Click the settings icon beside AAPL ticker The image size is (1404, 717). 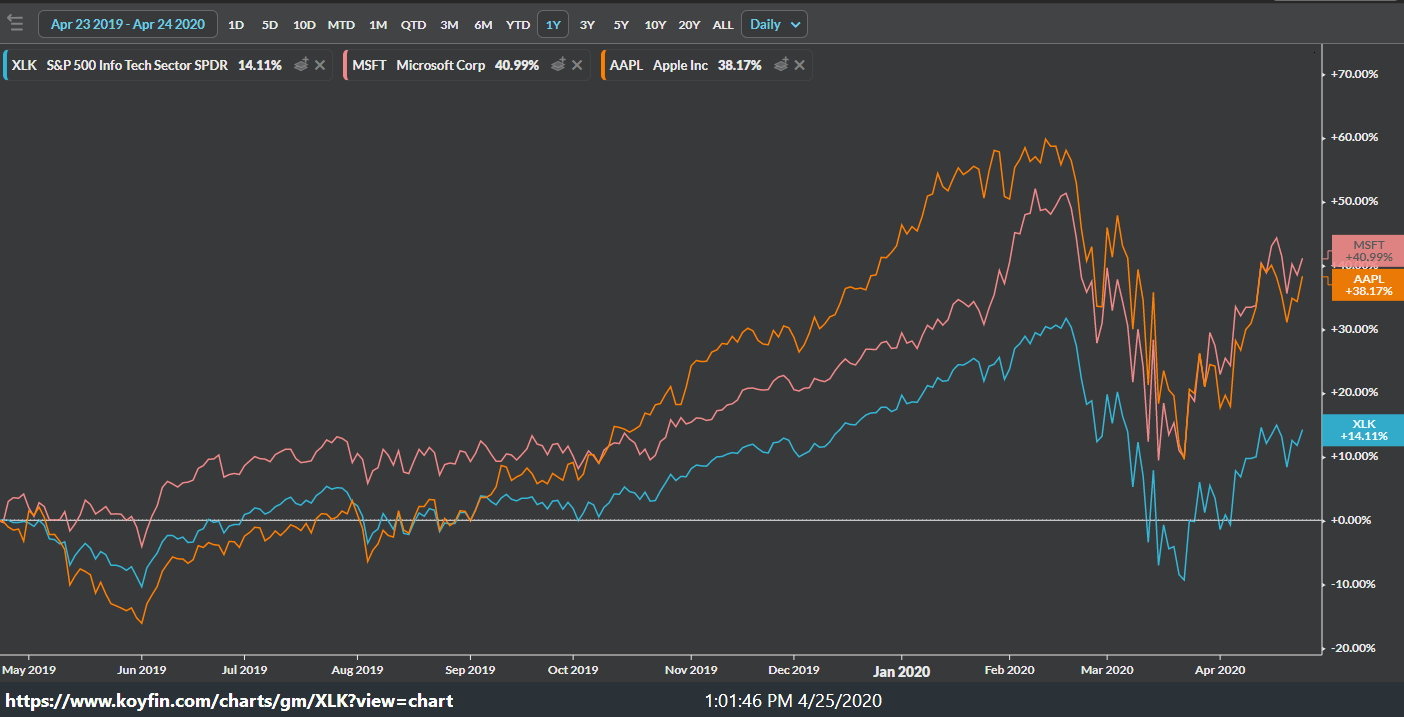pos(780,64)
